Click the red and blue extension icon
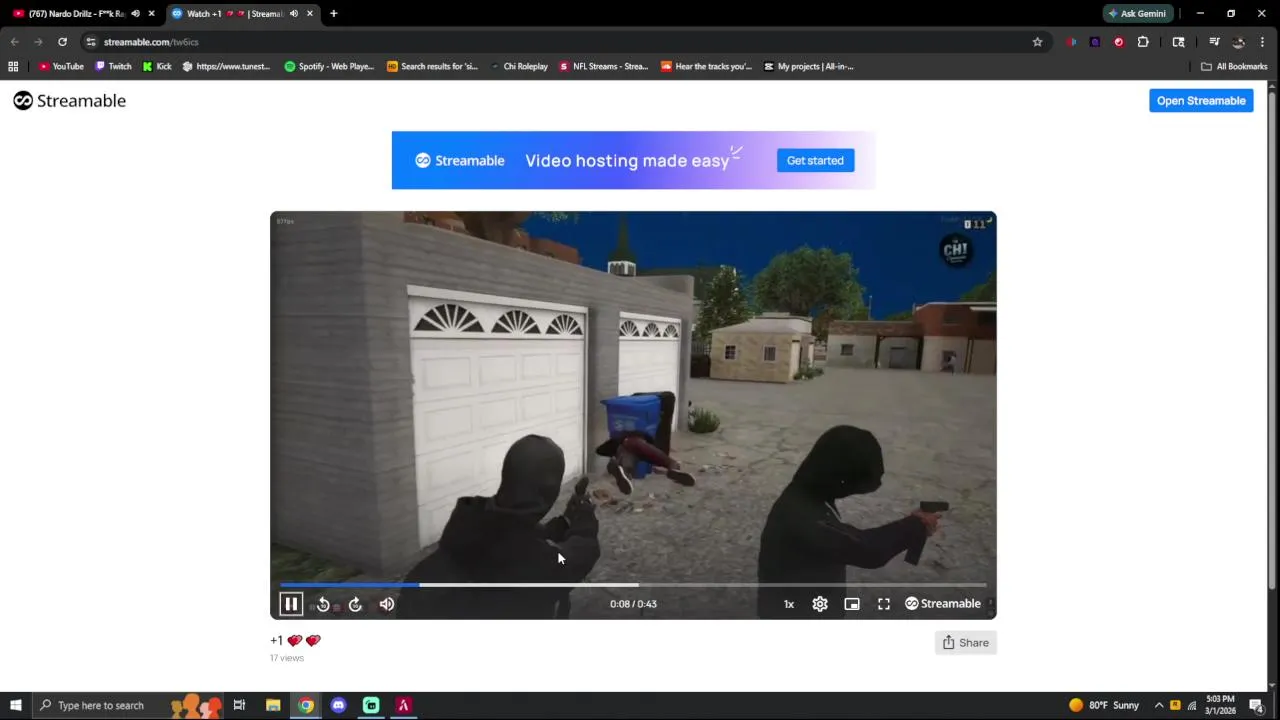1280x720 pixels. (x=1071, y=42)
